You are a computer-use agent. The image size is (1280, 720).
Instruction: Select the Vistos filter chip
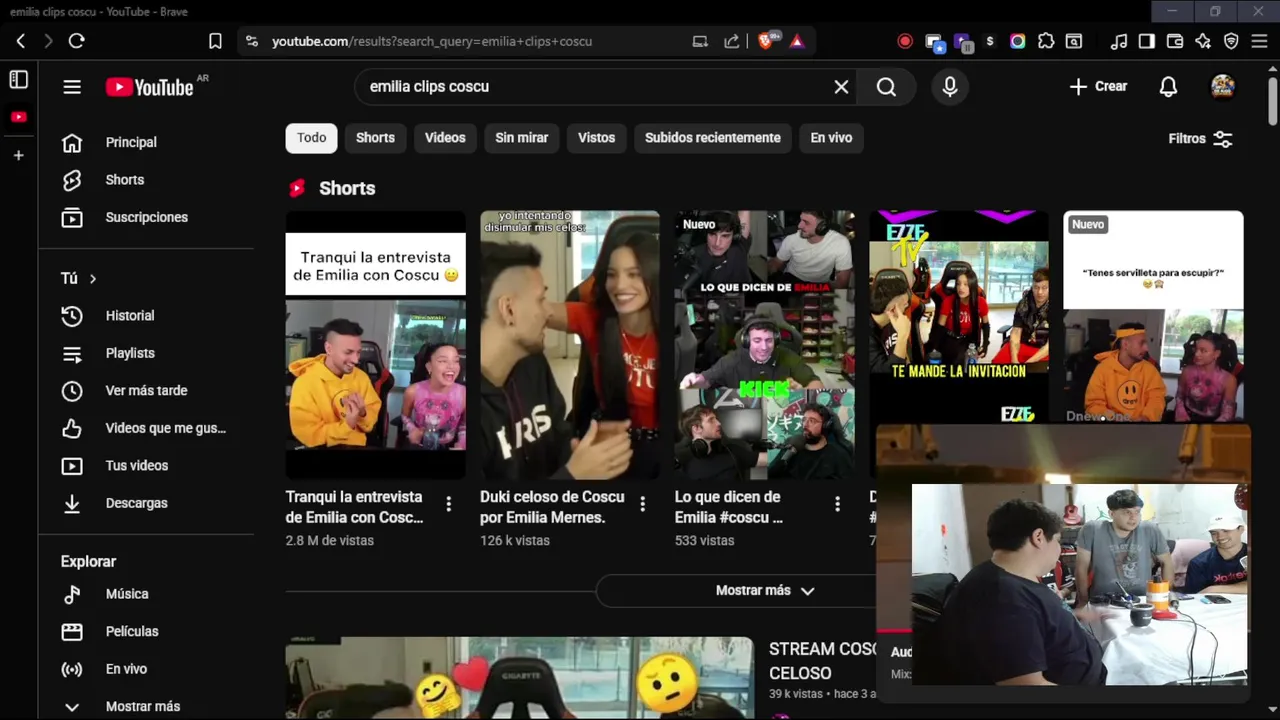[596, 138]
